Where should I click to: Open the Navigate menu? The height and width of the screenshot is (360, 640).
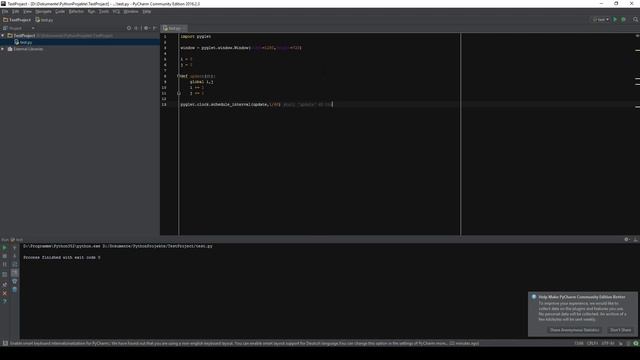pos(43,11)
